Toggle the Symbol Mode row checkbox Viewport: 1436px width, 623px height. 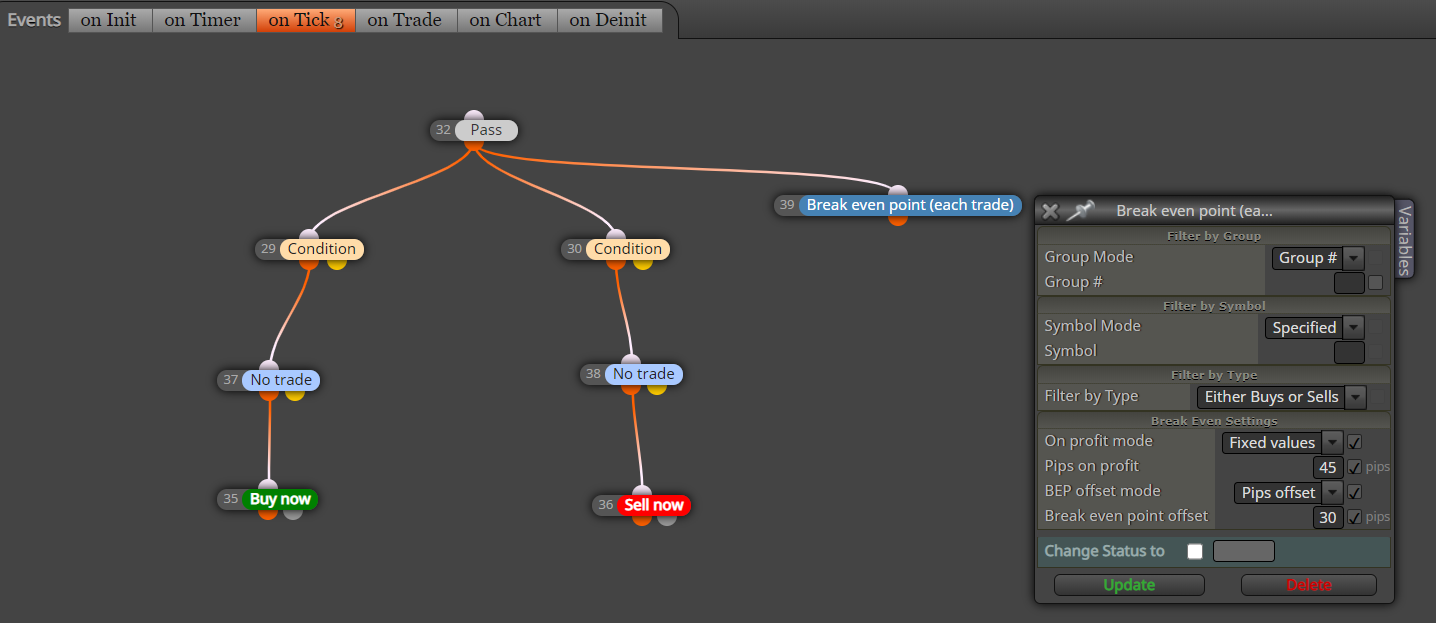coord(1375,327)
